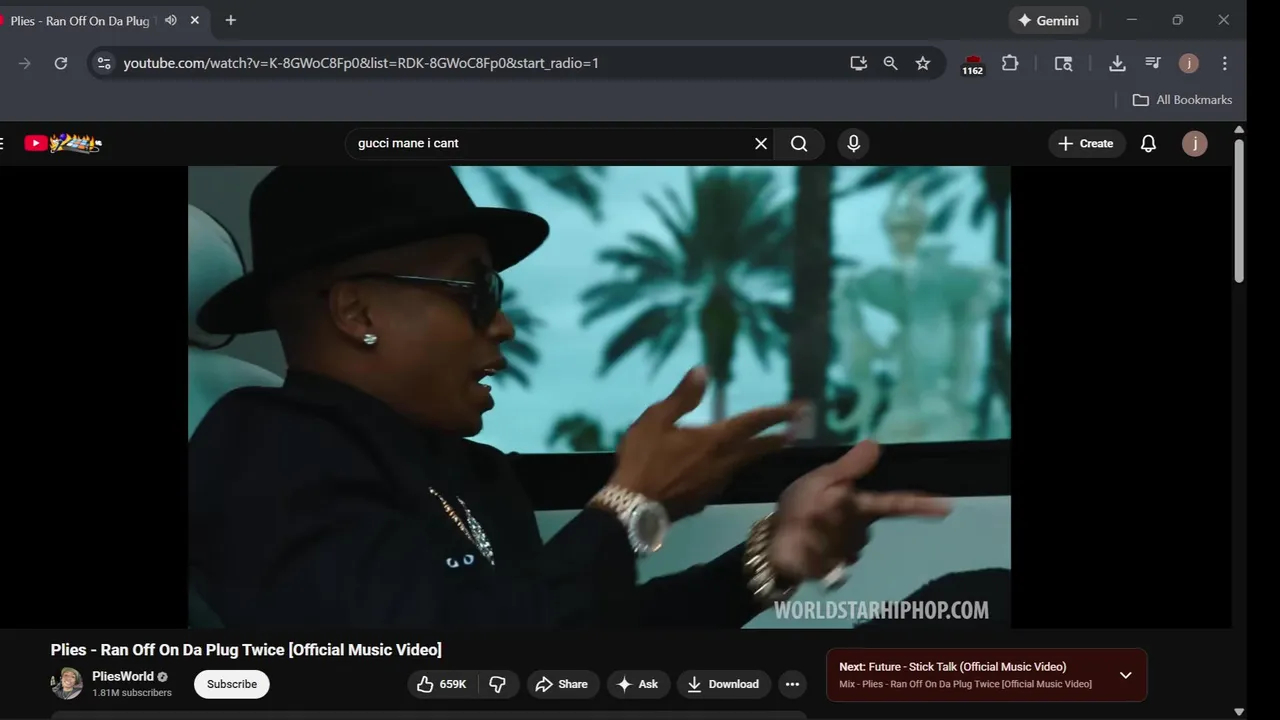The image size is (1280, 720).
Task: Start search with voice microphone
Action: click(853, 143)
